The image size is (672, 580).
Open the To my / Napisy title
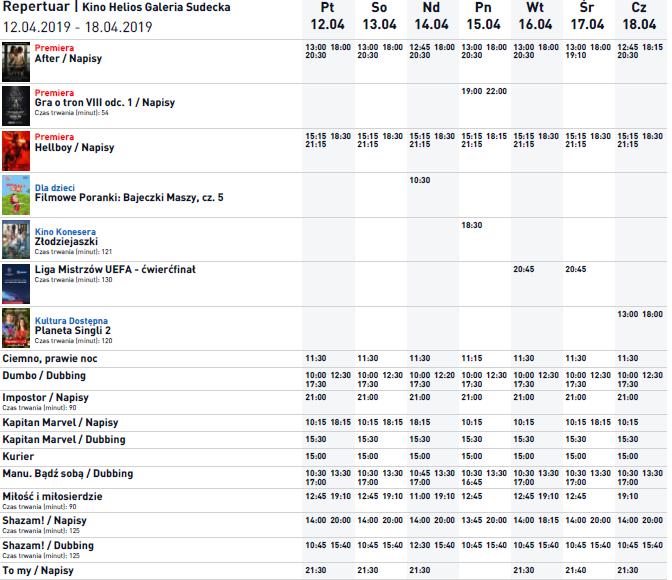pyautogui.click(x=38, y=571)
